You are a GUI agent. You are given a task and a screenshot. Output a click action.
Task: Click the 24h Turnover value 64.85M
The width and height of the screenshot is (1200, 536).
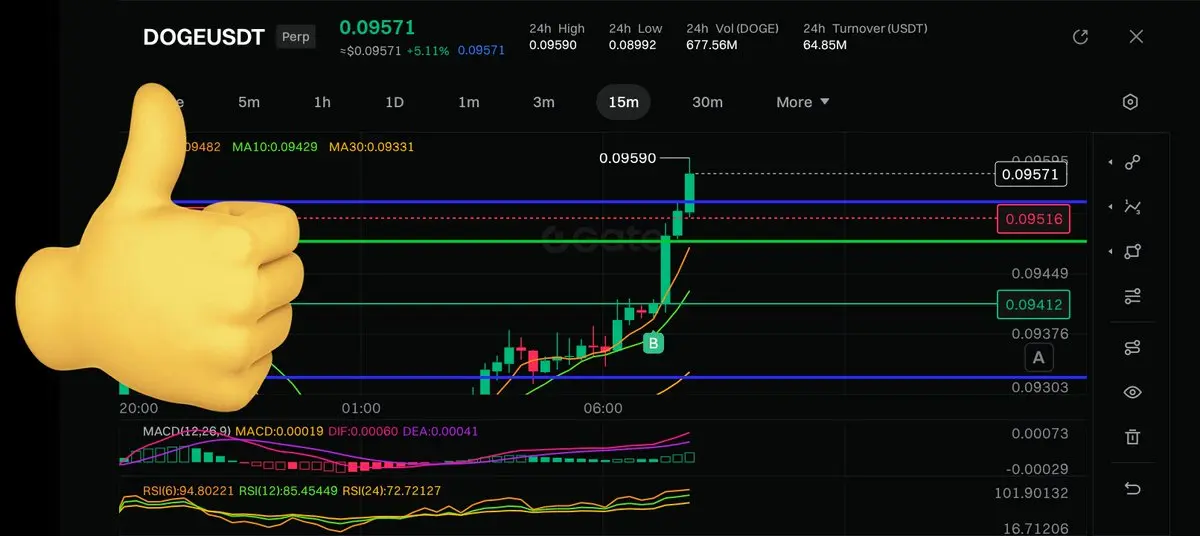click(x=825, y=45)
